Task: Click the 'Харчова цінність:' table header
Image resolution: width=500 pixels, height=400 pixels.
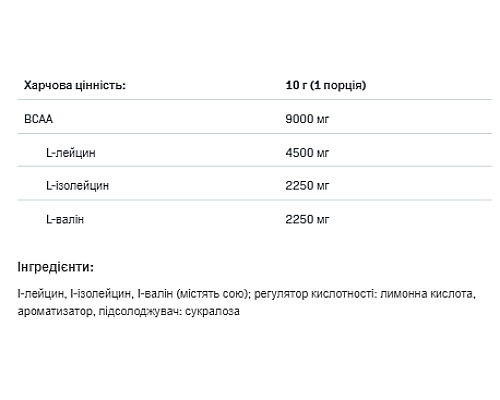Action: [x=75, y=85]
